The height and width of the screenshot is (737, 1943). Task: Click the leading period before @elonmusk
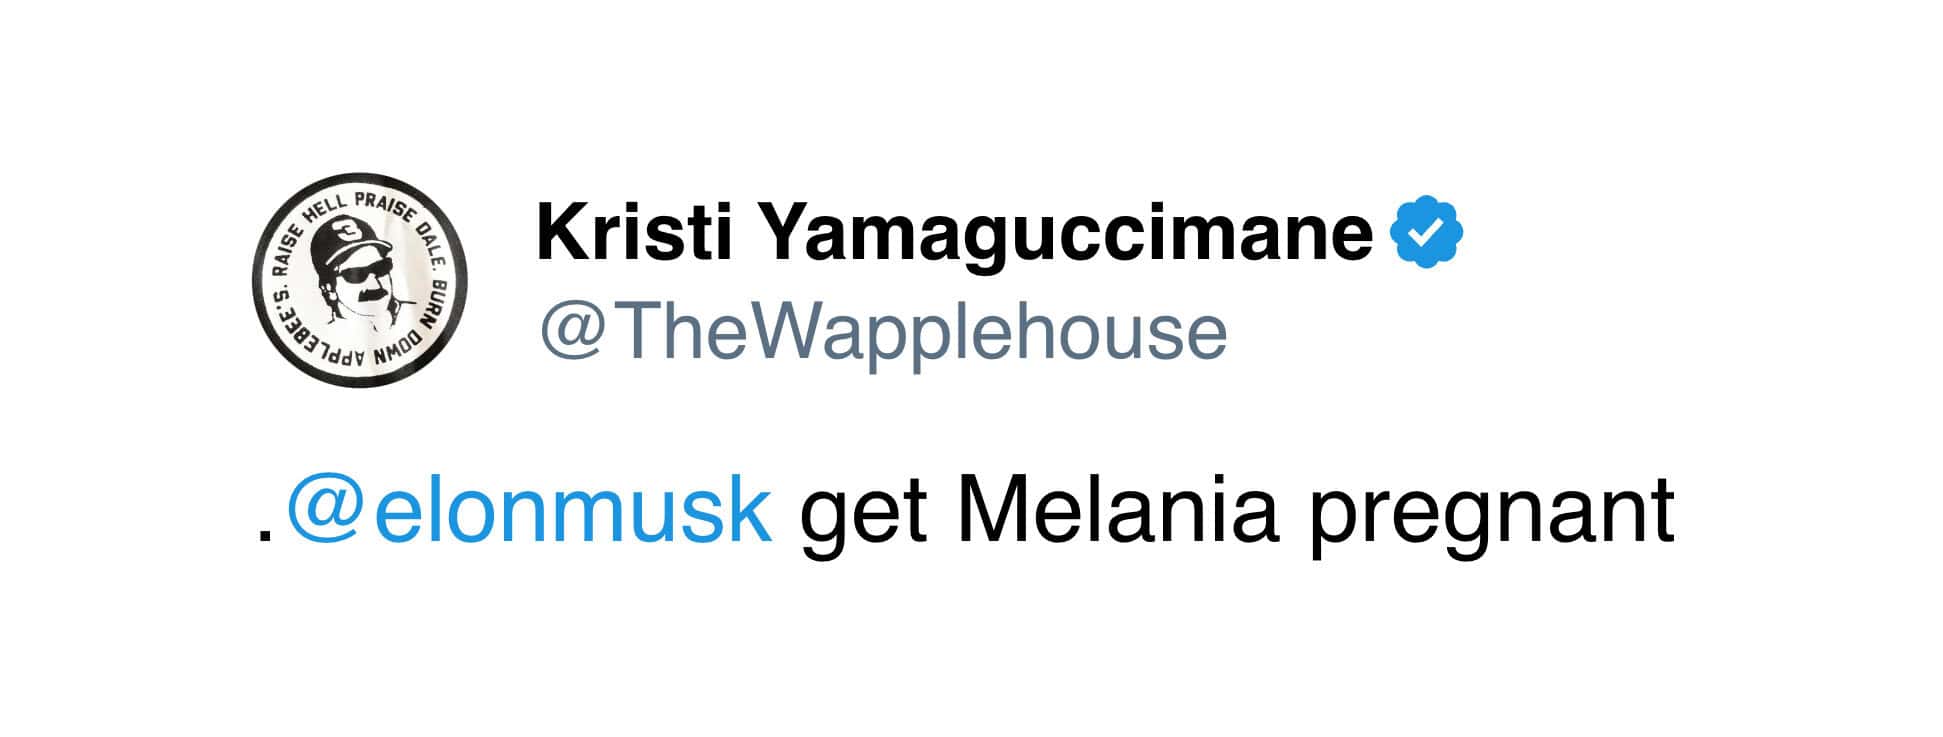pos(264,538)
